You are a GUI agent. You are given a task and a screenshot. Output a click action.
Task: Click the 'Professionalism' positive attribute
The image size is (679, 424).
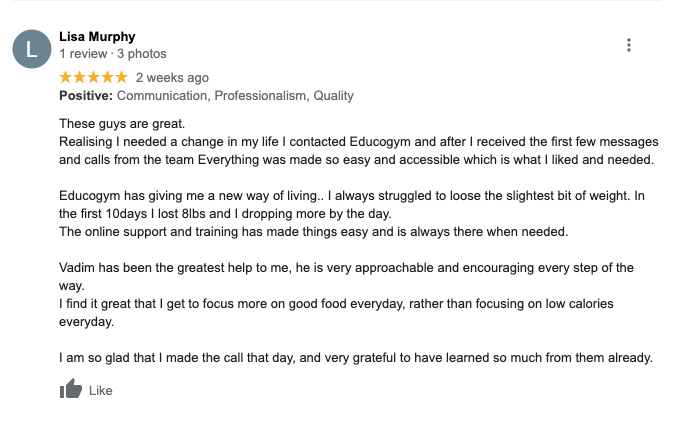coord(262,95)
